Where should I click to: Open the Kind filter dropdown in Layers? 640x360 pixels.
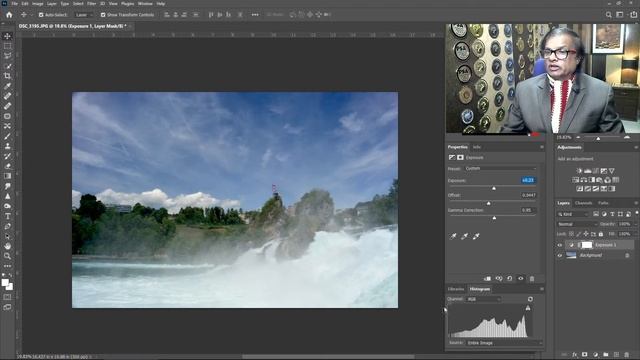point(573,214)
